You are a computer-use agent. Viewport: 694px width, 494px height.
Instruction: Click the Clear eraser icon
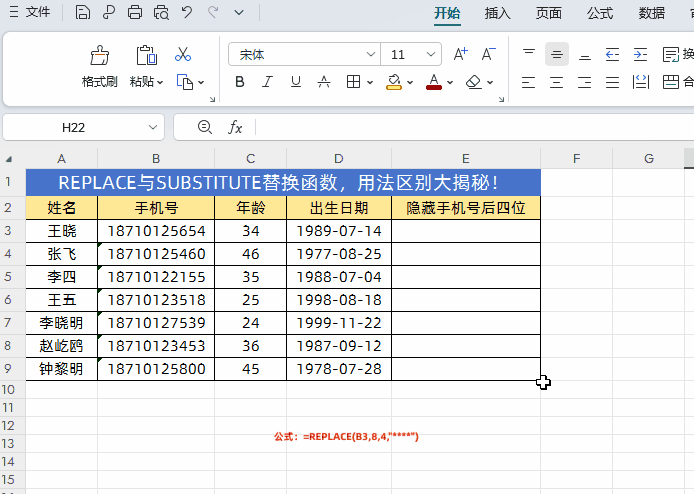tap(474, 82)
